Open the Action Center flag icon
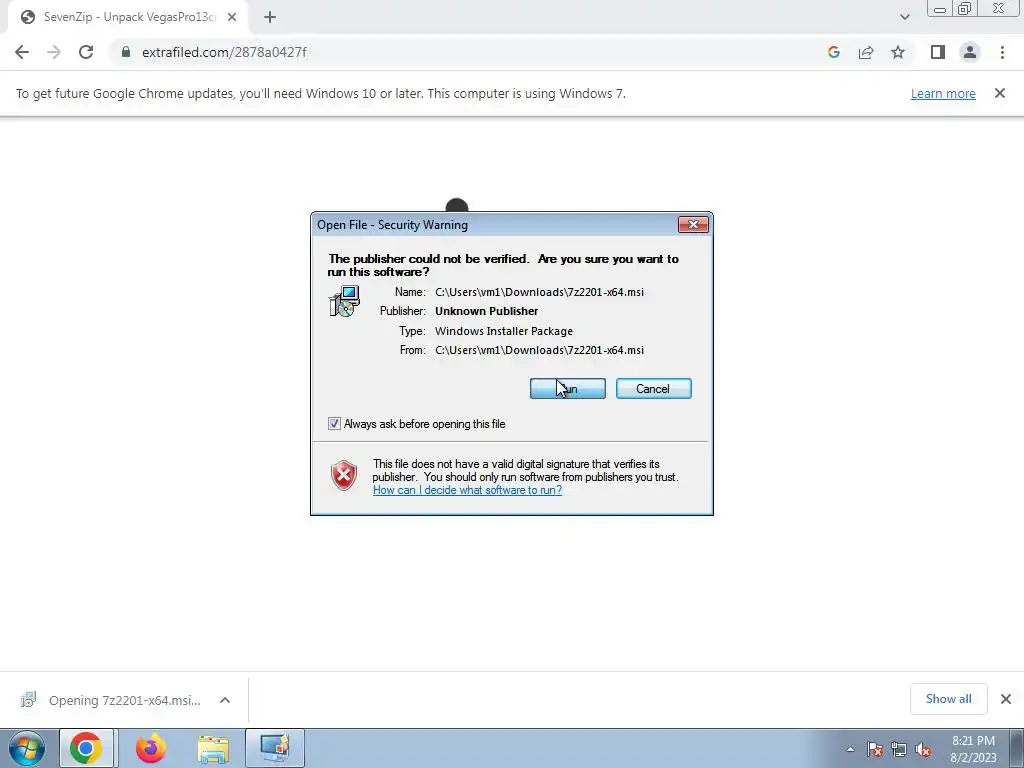1024x768 pixels. pos(875,750)
